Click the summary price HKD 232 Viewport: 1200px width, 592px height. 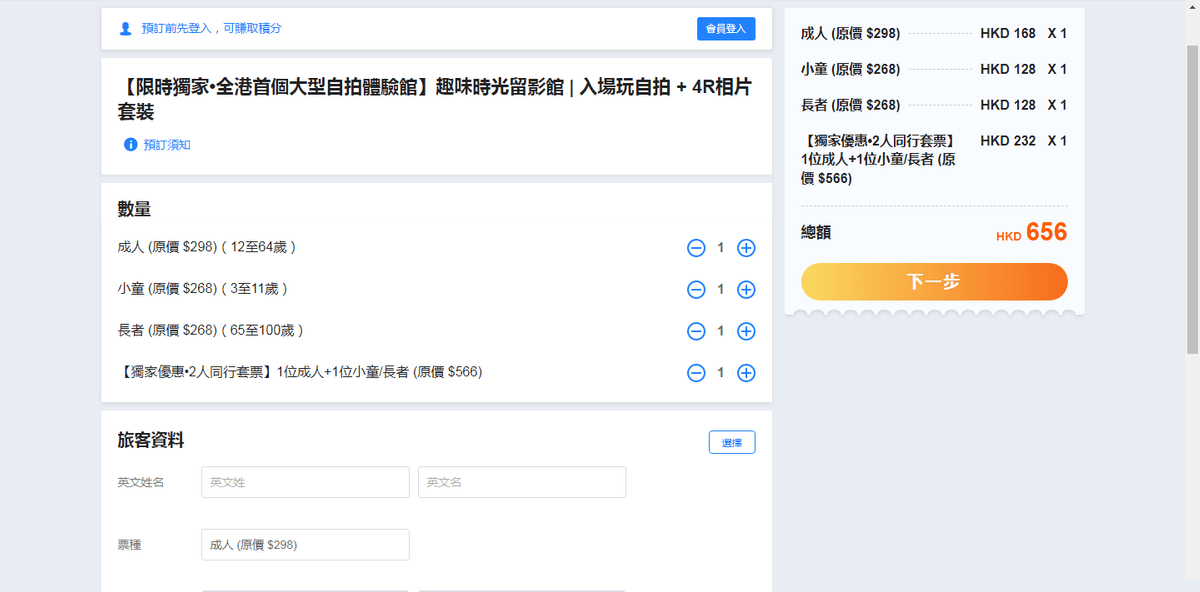tap(1008, 141)
